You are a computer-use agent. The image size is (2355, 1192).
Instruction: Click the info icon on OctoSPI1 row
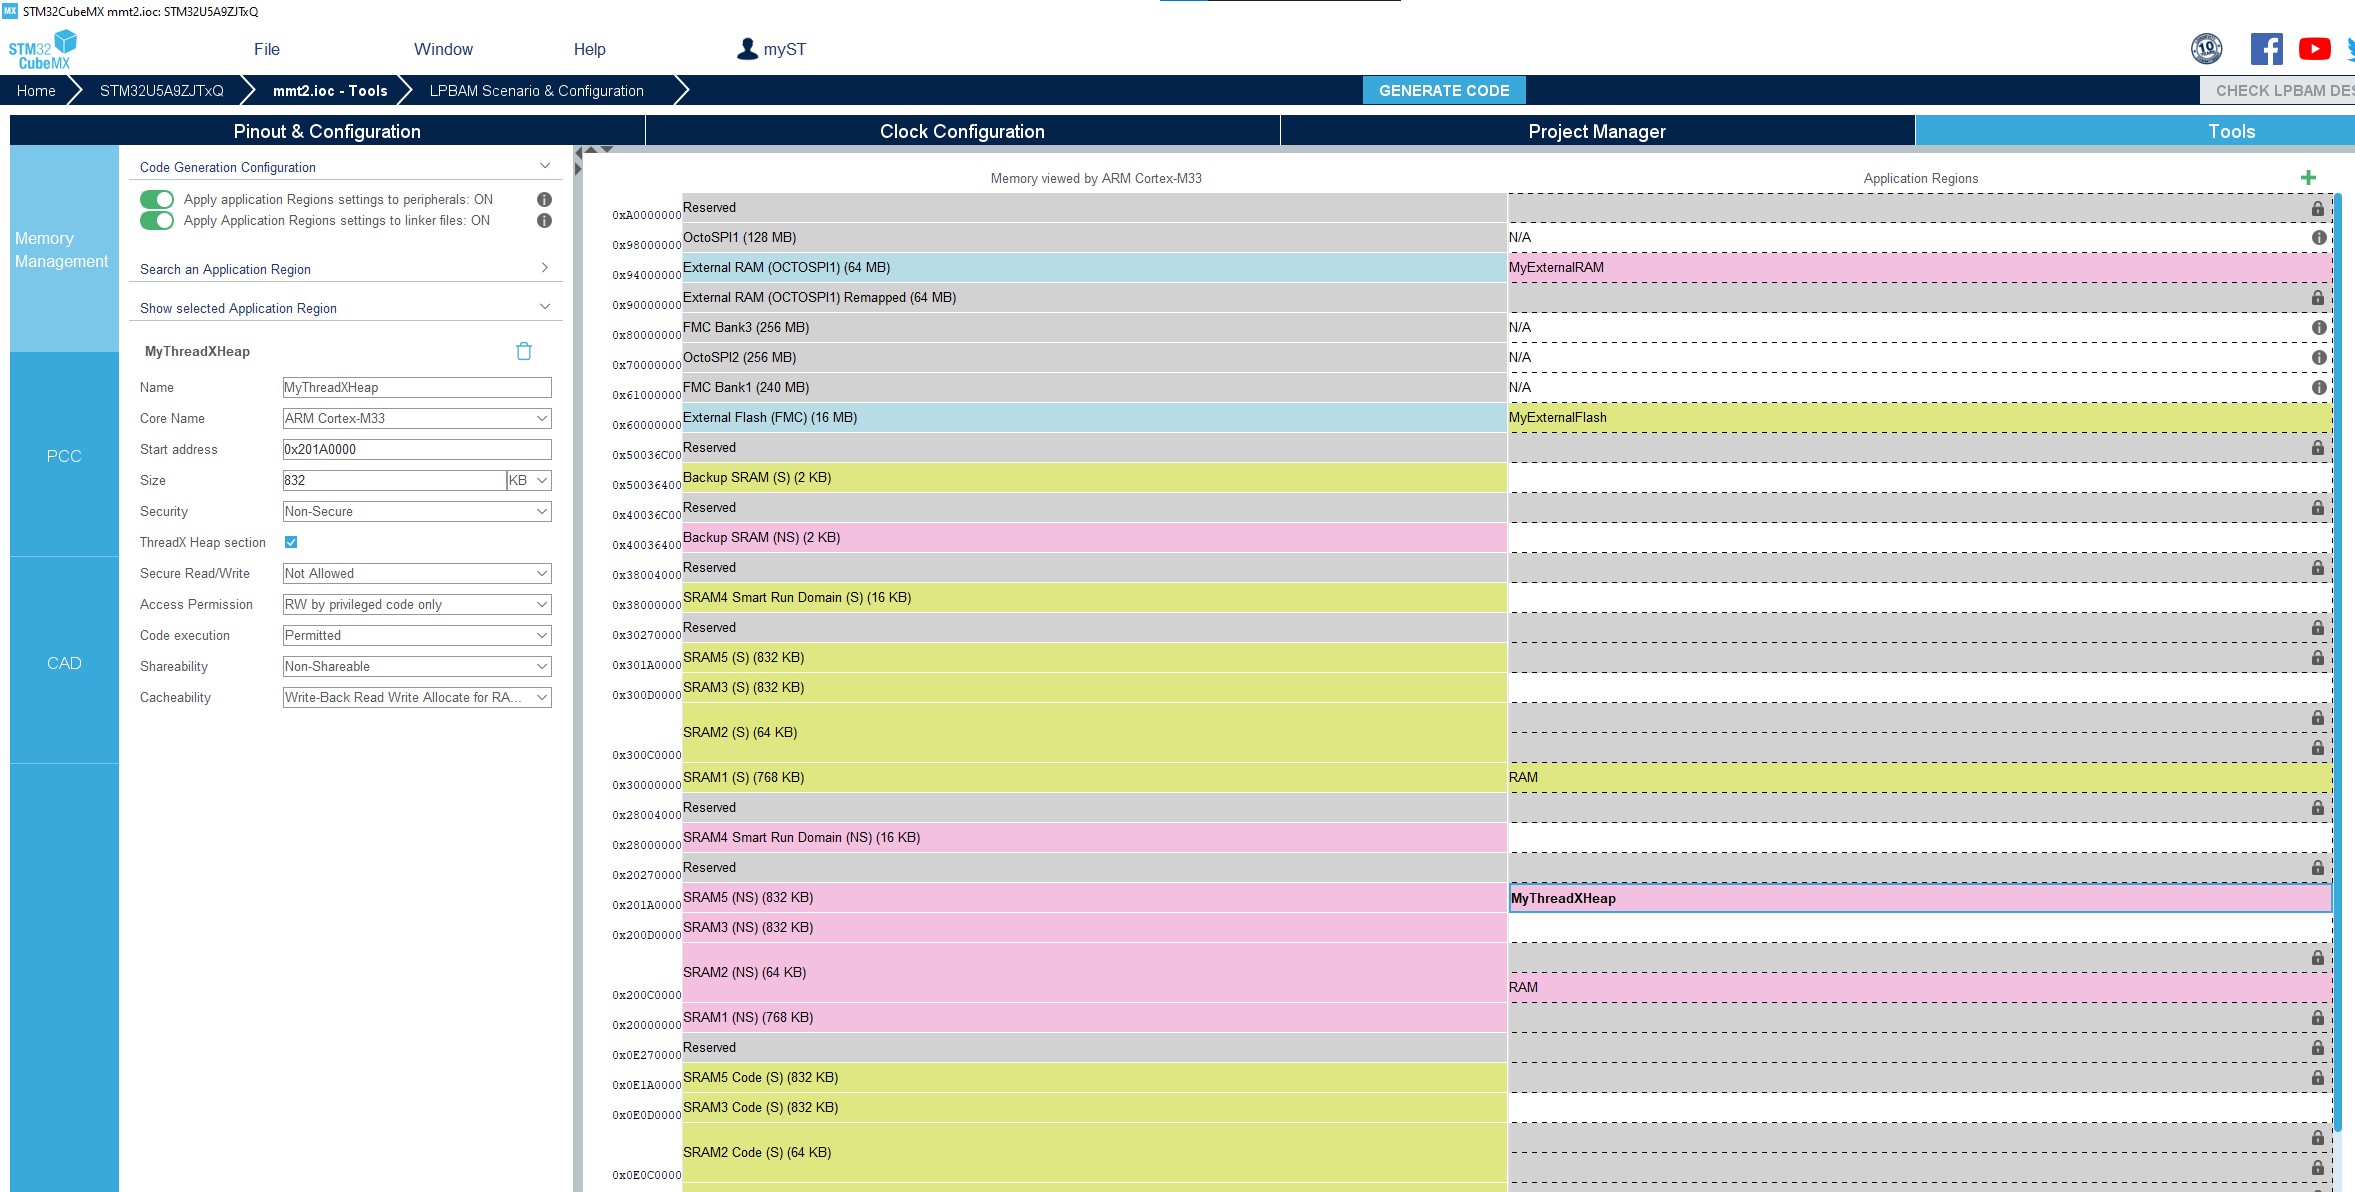[2319, 237]
